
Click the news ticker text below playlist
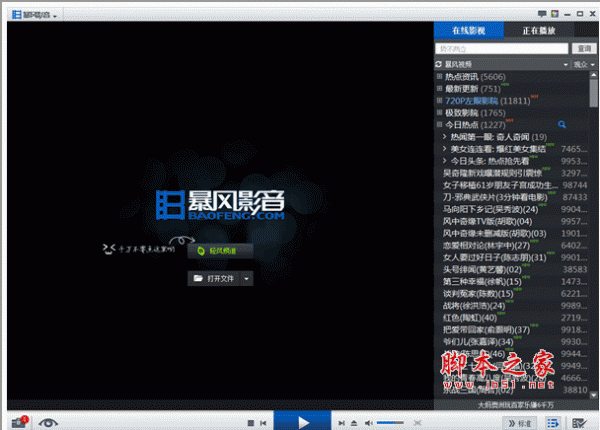tap(515, 405)
